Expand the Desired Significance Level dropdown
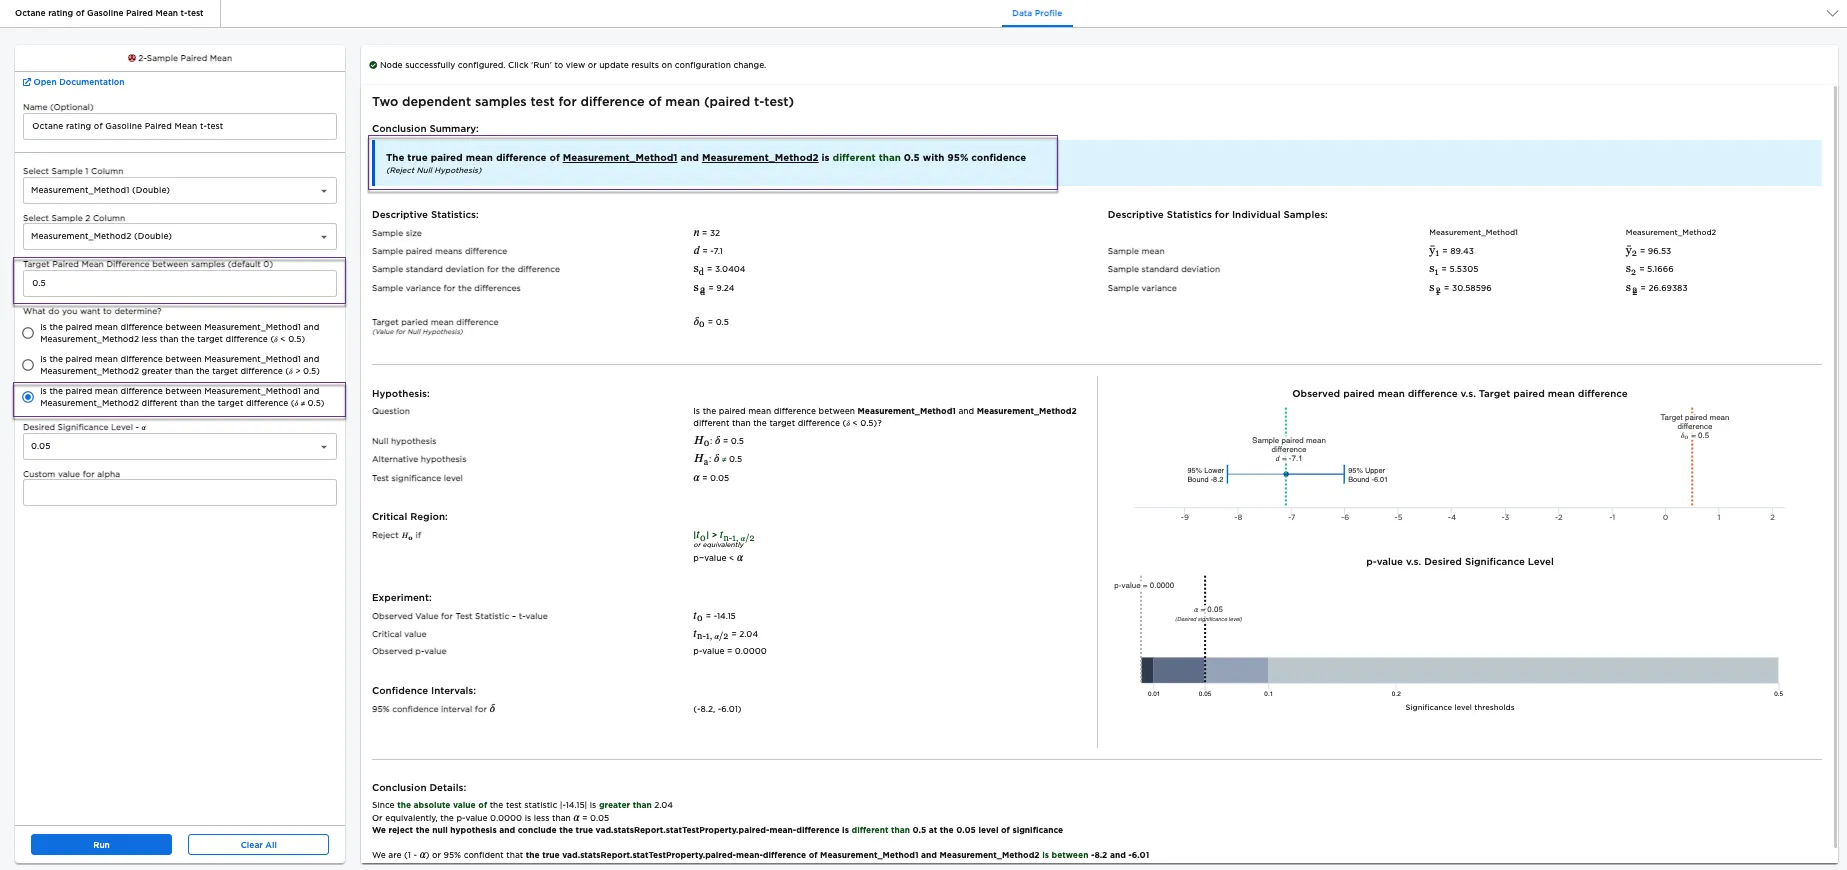 coord(180,446)
